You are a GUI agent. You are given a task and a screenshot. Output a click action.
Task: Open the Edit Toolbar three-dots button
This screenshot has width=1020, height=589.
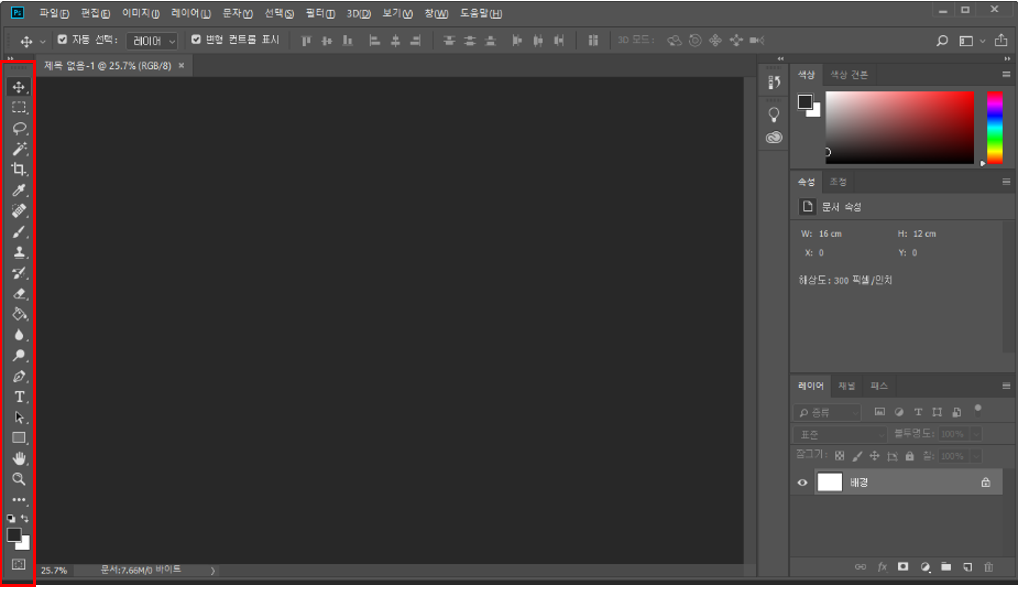[19, 500]
